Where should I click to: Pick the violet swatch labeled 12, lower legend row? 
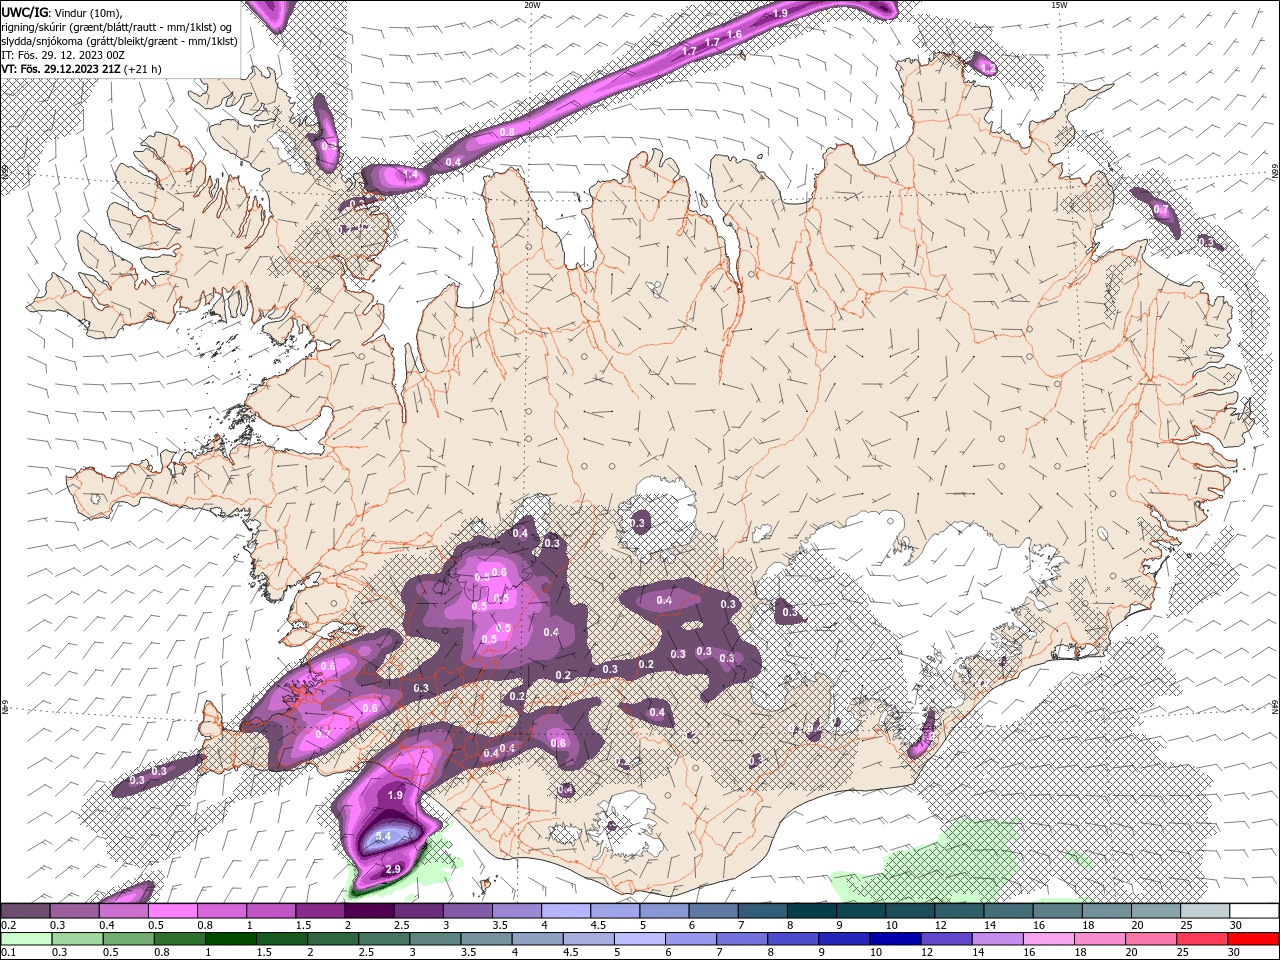click(946, 939)
